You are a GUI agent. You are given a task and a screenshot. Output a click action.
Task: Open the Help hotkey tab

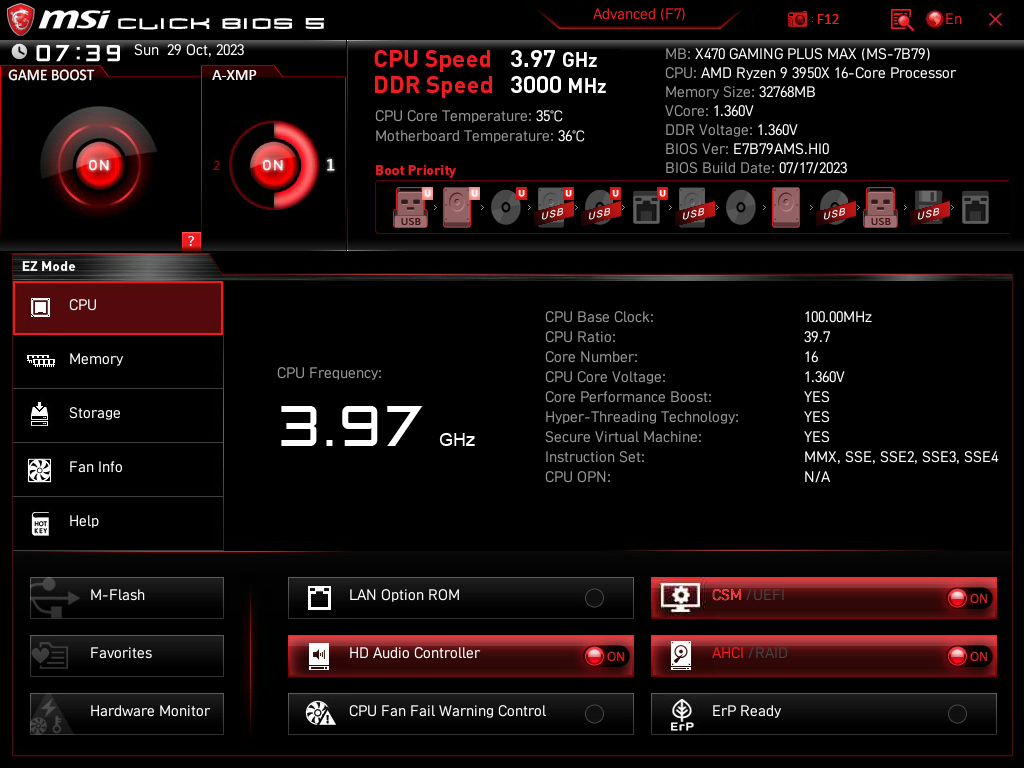118,523
